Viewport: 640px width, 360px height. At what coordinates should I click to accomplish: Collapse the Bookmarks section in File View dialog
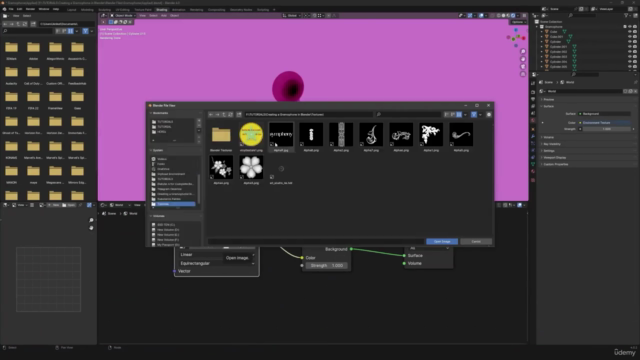159,113
